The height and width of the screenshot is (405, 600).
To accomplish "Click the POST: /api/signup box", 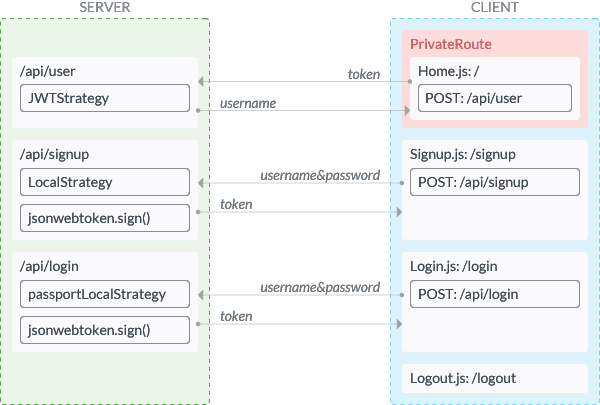I will click(x=495, y=182).
